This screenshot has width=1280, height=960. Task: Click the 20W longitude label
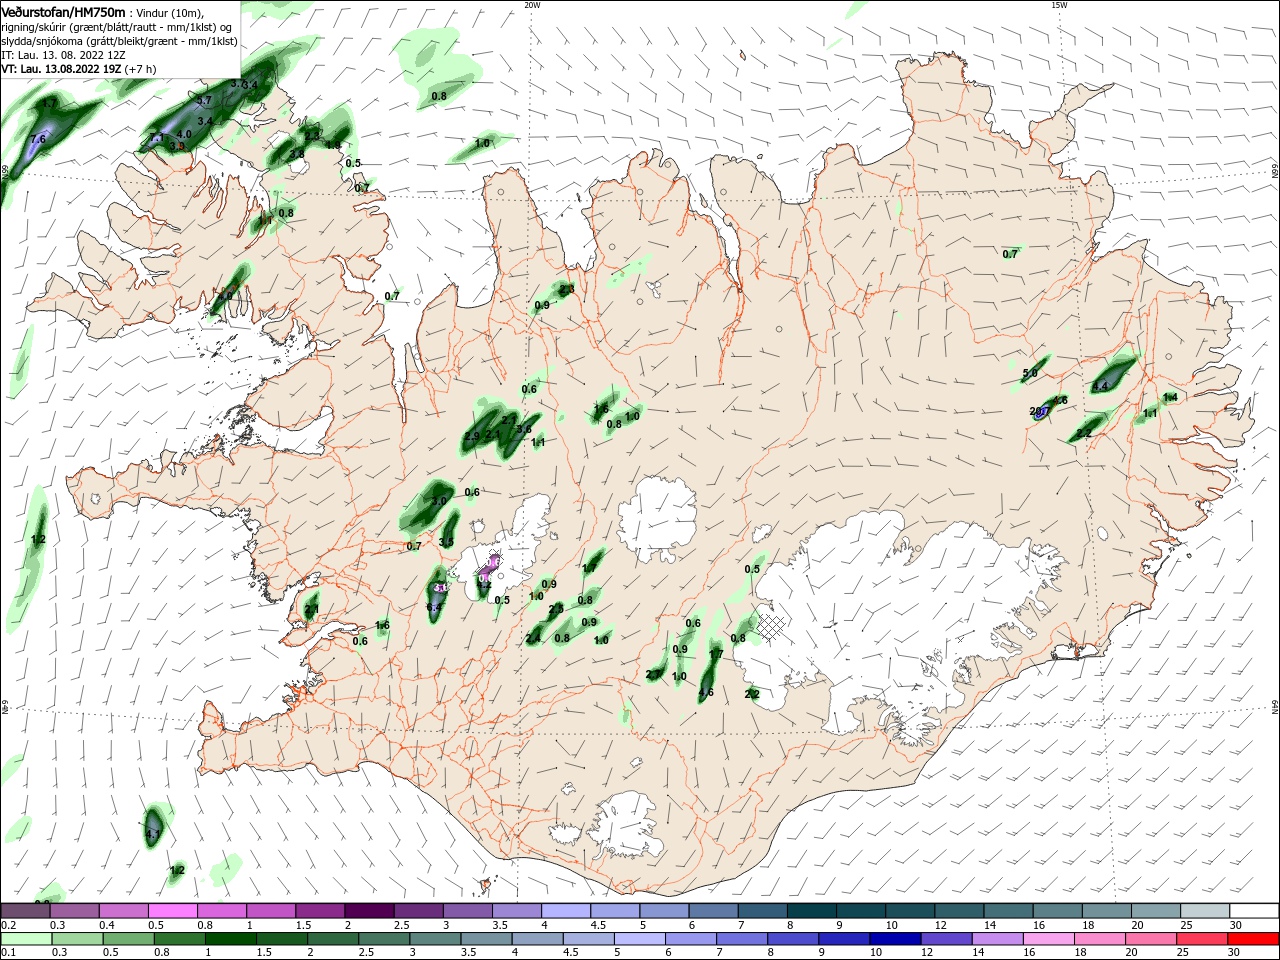coord(532,5)
